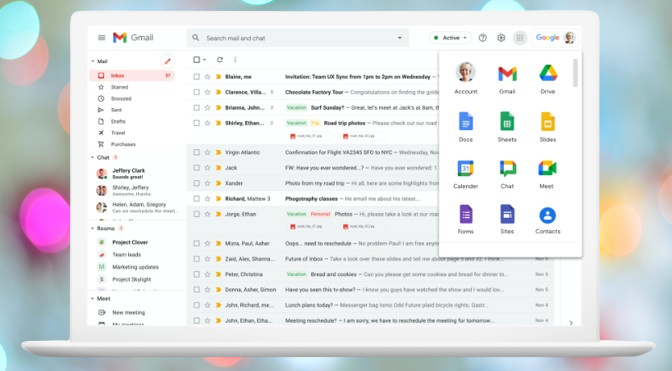Open Chat in the apps panel
This screenshot has height=371, width=672.
(507, 174)
